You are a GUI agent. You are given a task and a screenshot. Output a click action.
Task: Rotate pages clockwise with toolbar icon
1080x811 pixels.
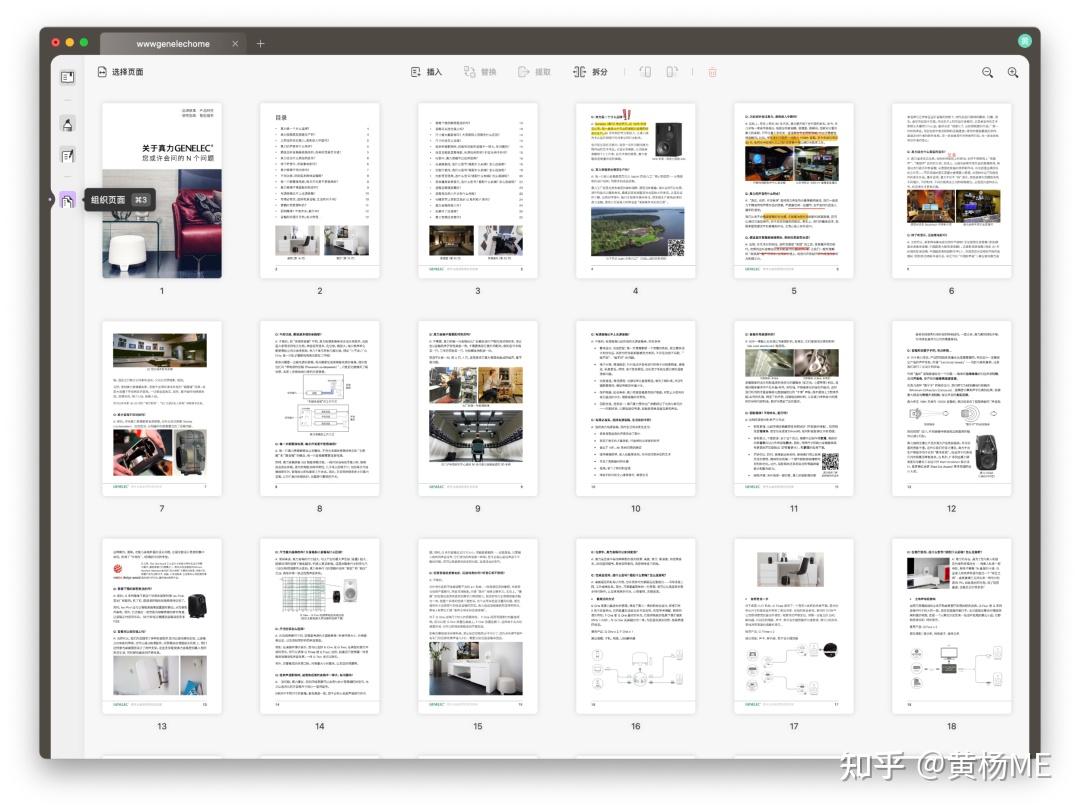coord(672,72)
